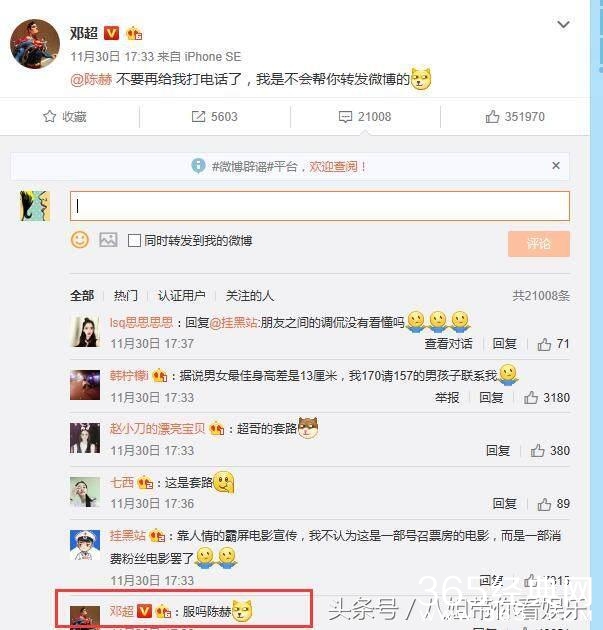Like 韩柠檬's comment with 3180 likes
Viewport: 603px width, 630px height.
pyautogui.click(x=530, y=397)
